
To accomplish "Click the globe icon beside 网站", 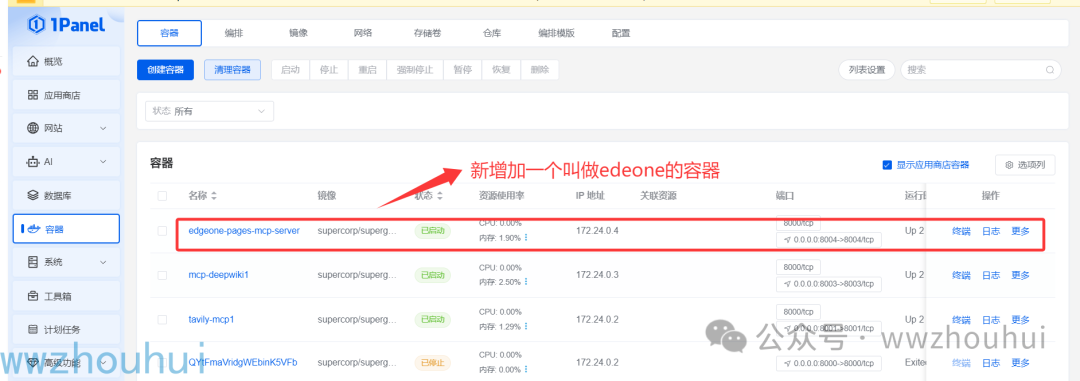I will point(32,128).
